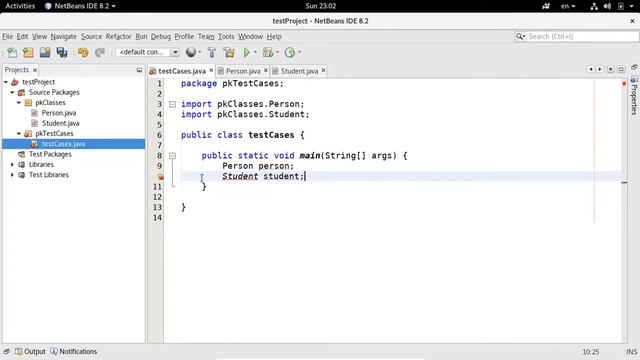Viewport: 640px width, 360px height.
Task: Collapse the testProject tree node
Action: [6, 82]
